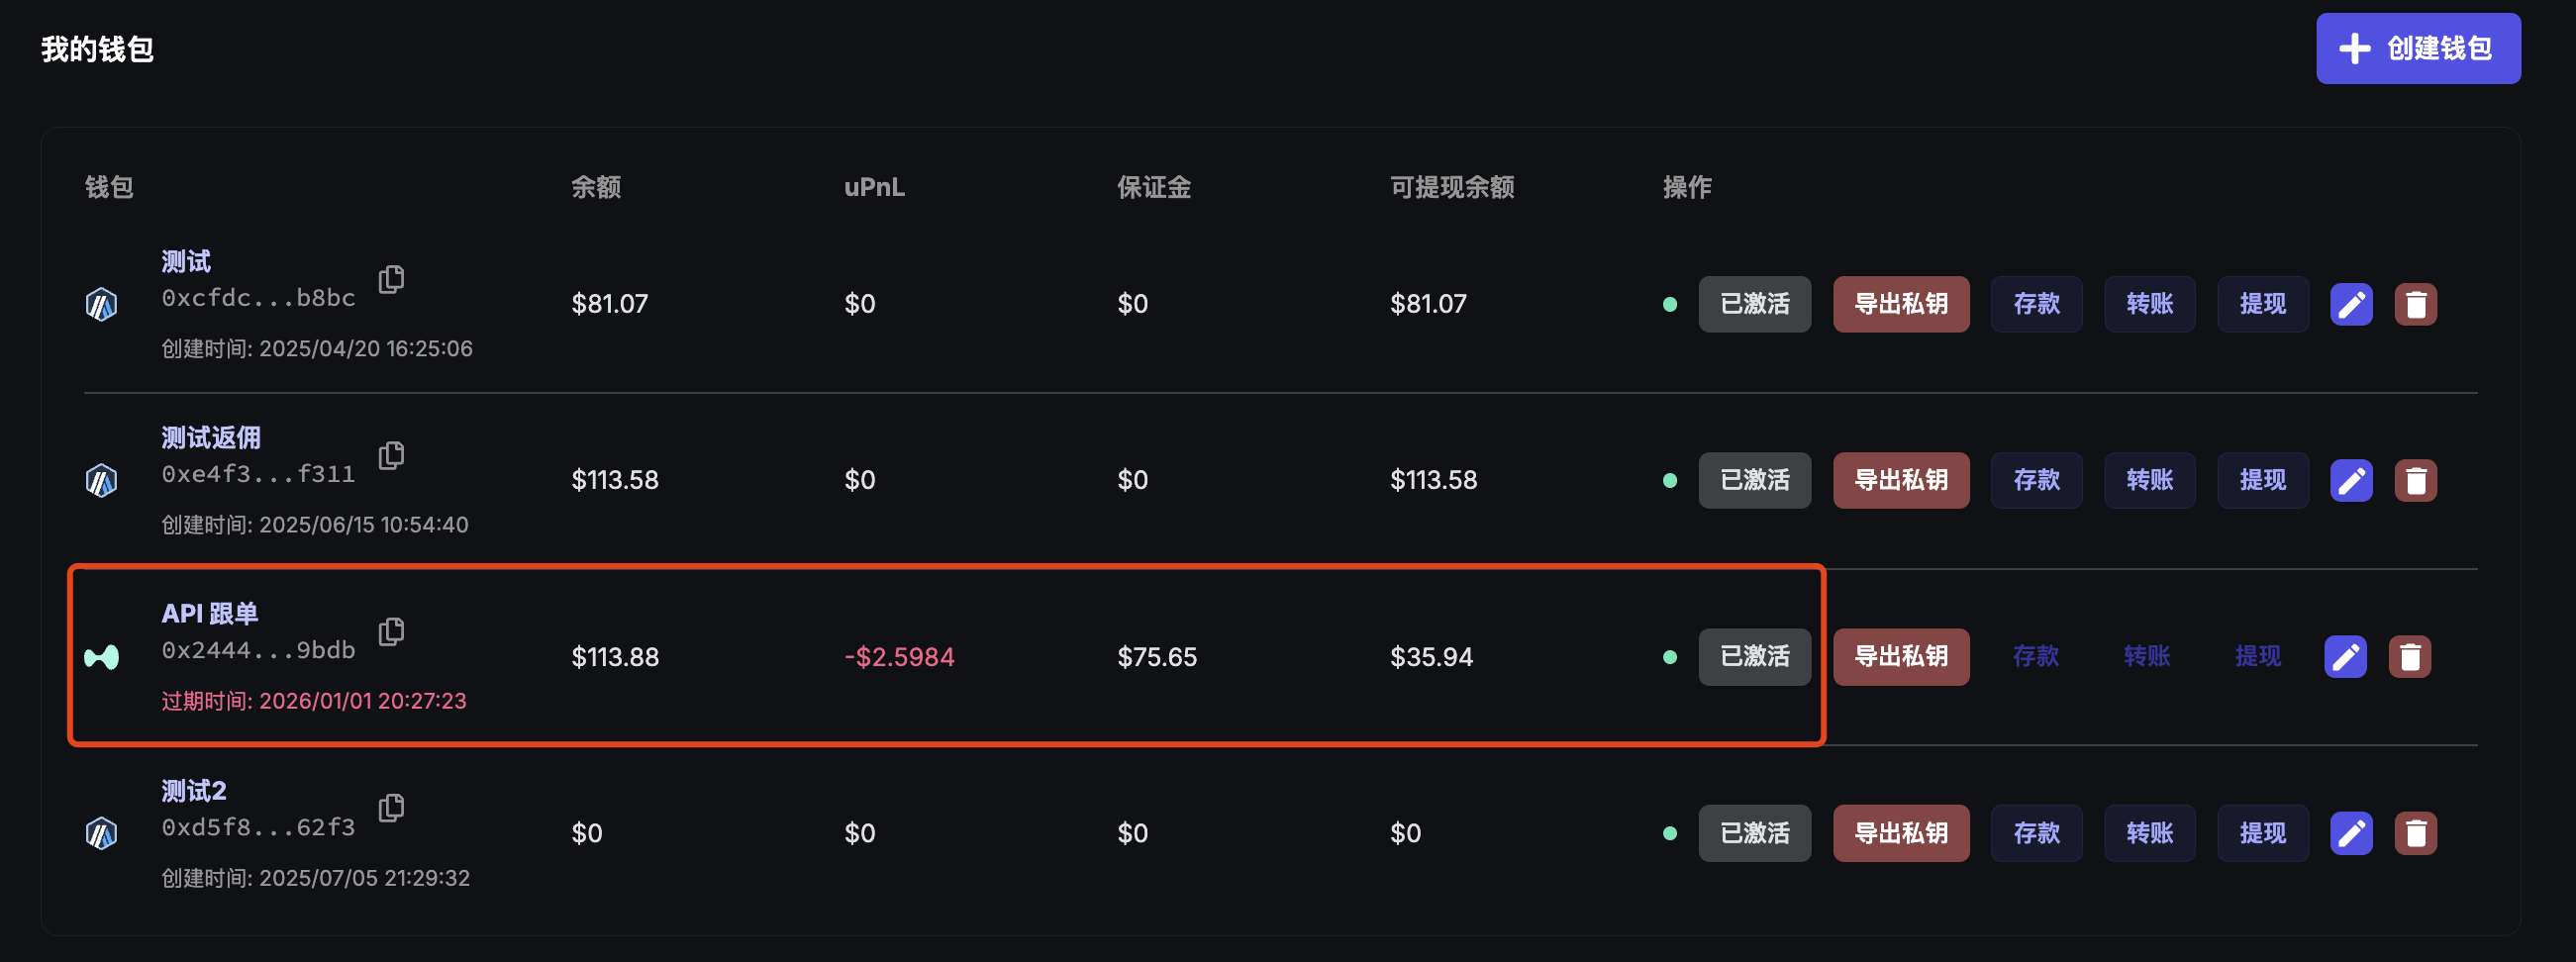Copy the 测试2 wallet address

tap(391, 808)
